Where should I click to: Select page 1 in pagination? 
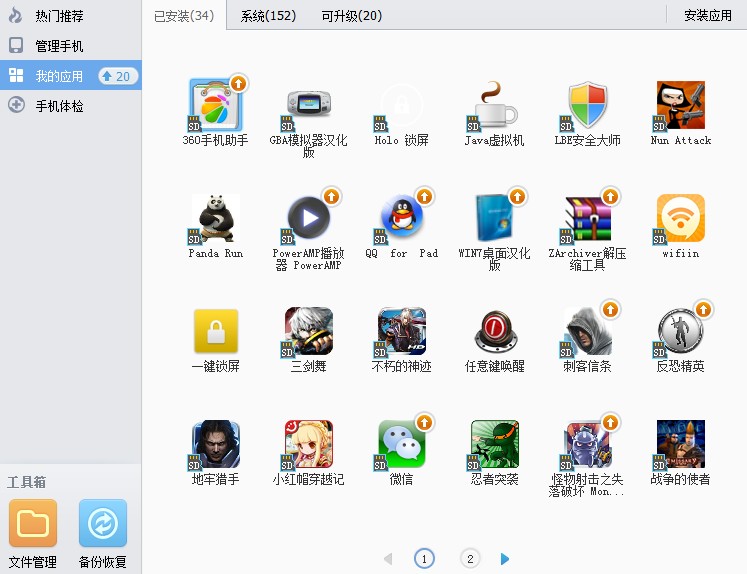(x=424, y=559)
